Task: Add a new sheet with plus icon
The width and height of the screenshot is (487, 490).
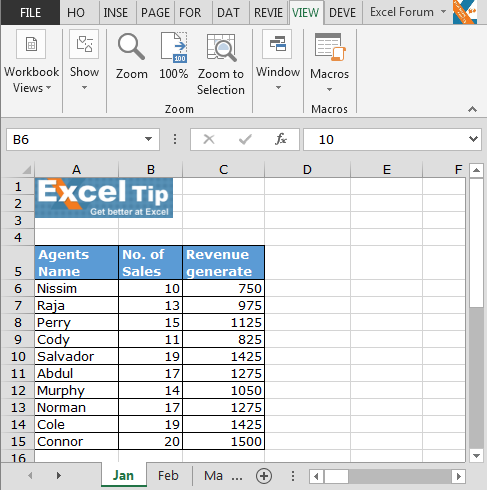Action: [264, 476]
